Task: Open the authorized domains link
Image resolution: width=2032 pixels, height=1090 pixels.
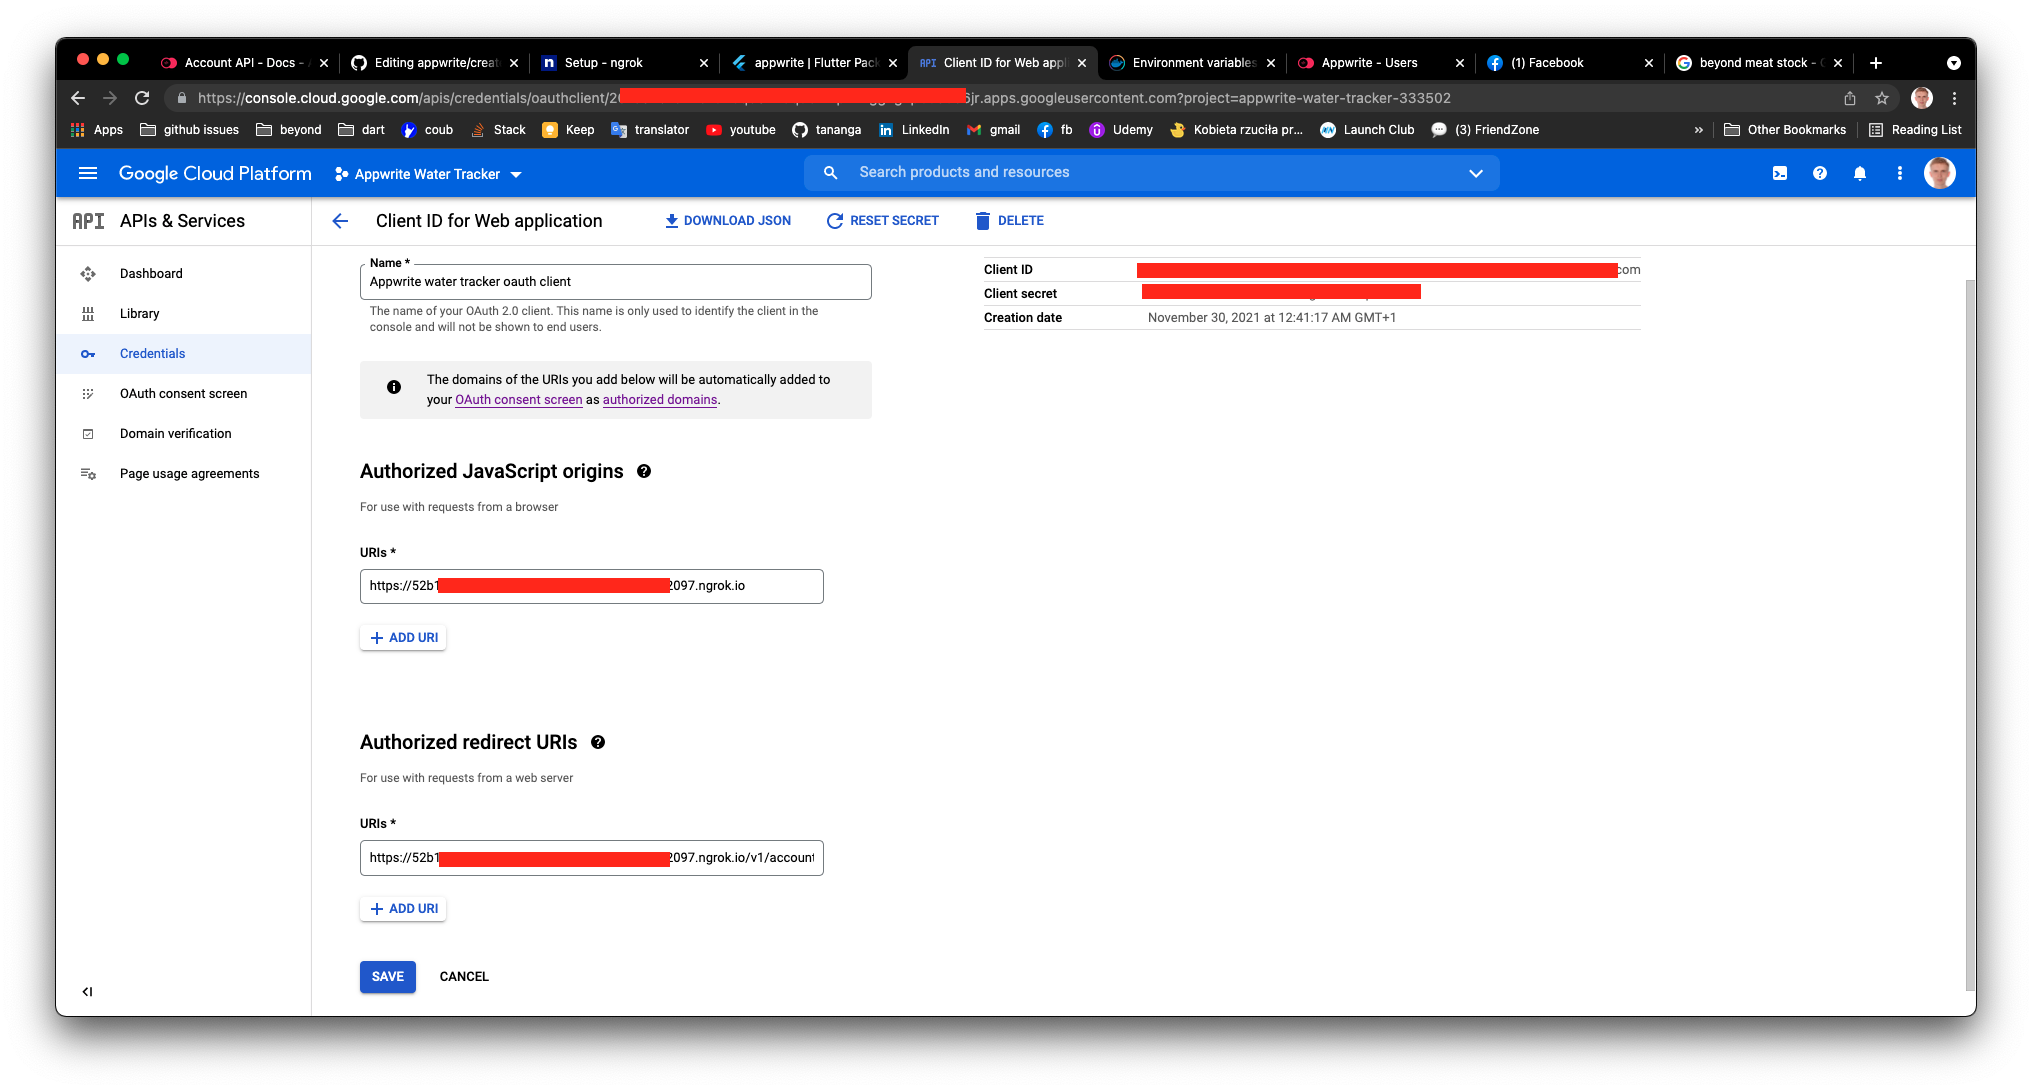Action: click(659, 399)
